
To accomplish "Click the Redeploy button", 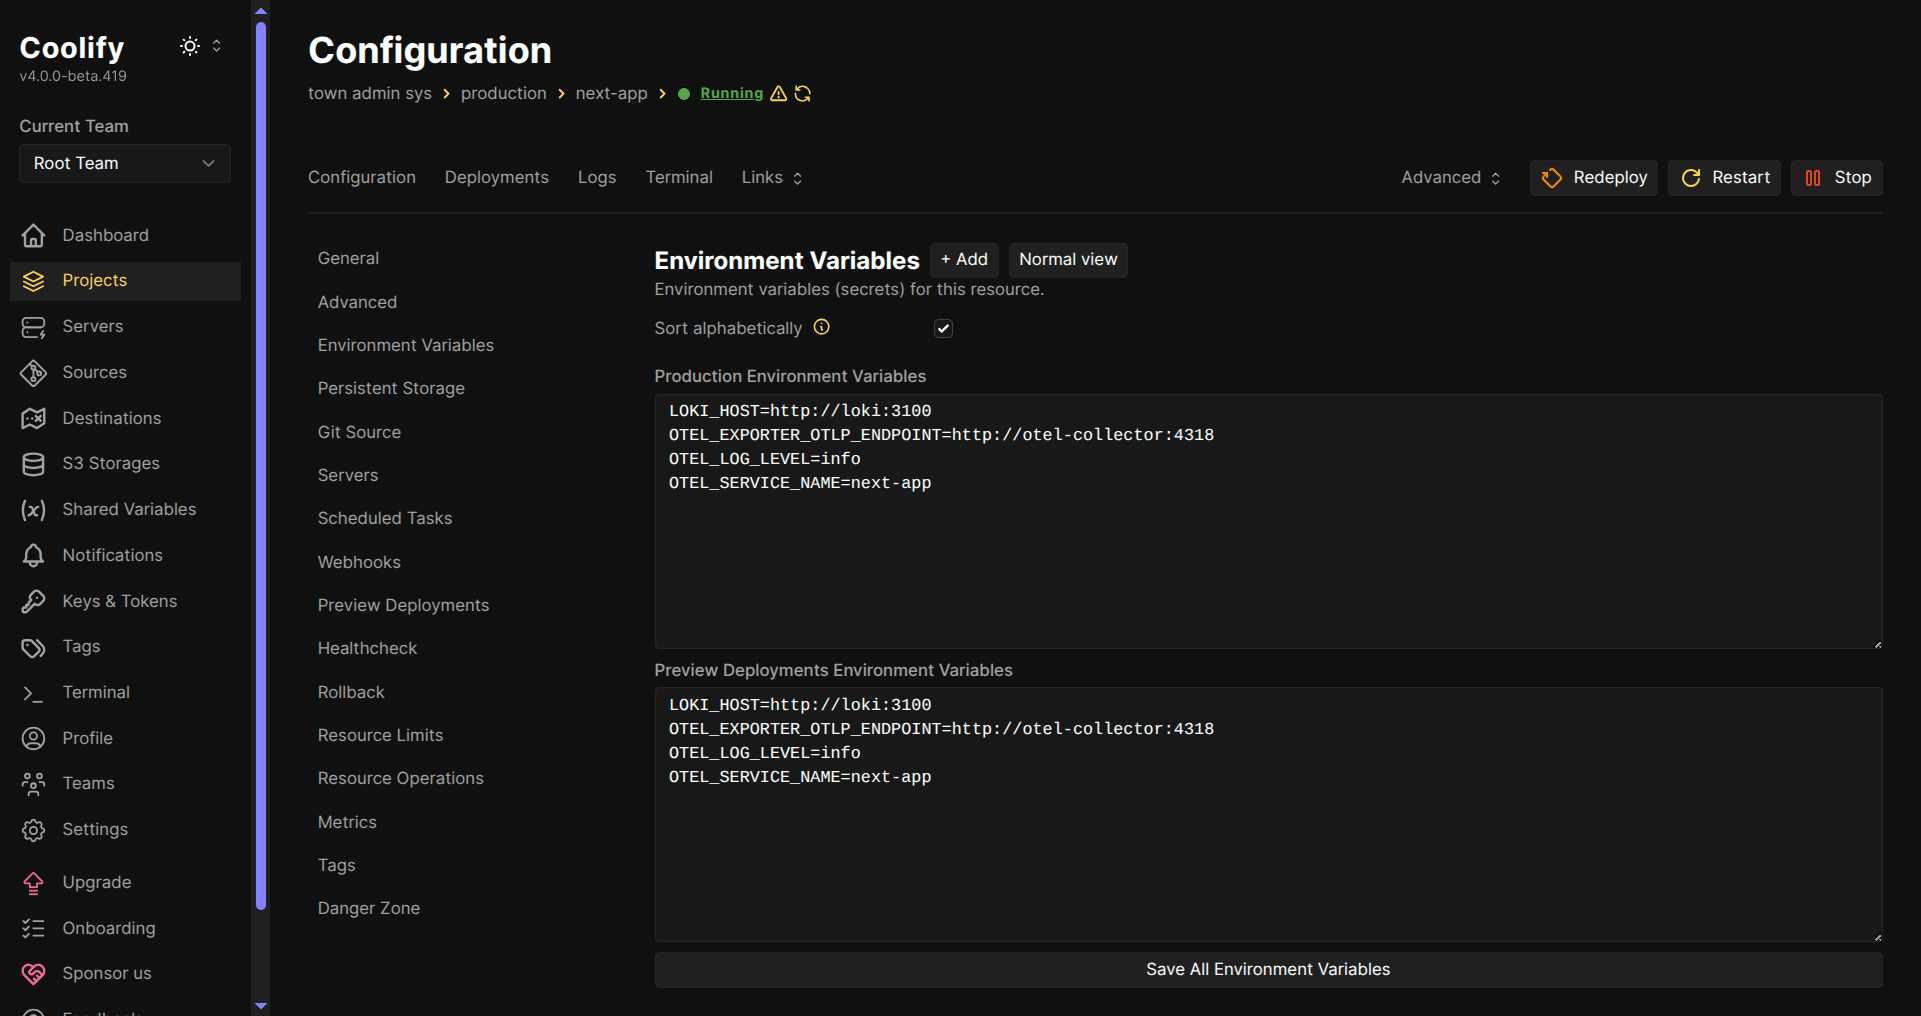I will pos(1593,177).
